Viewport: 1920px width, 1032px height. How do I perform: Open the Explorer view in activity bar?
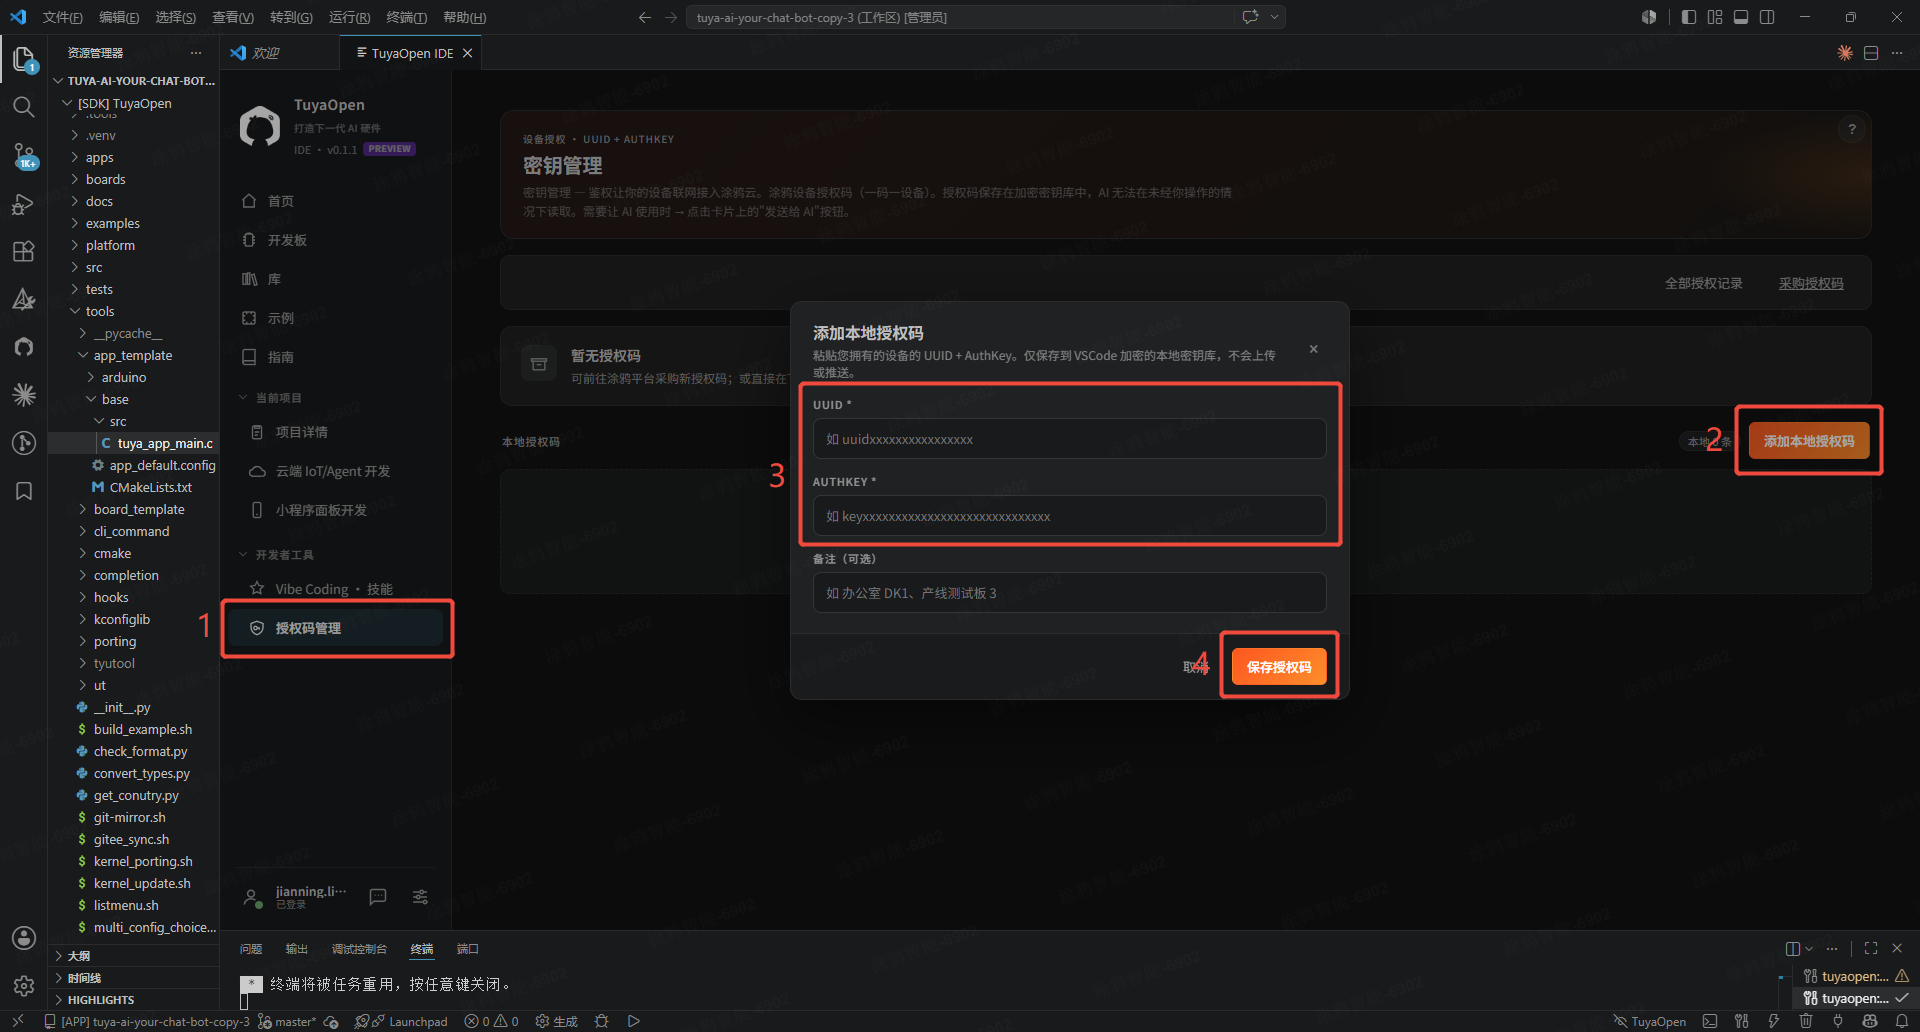(x=24, y=60)
